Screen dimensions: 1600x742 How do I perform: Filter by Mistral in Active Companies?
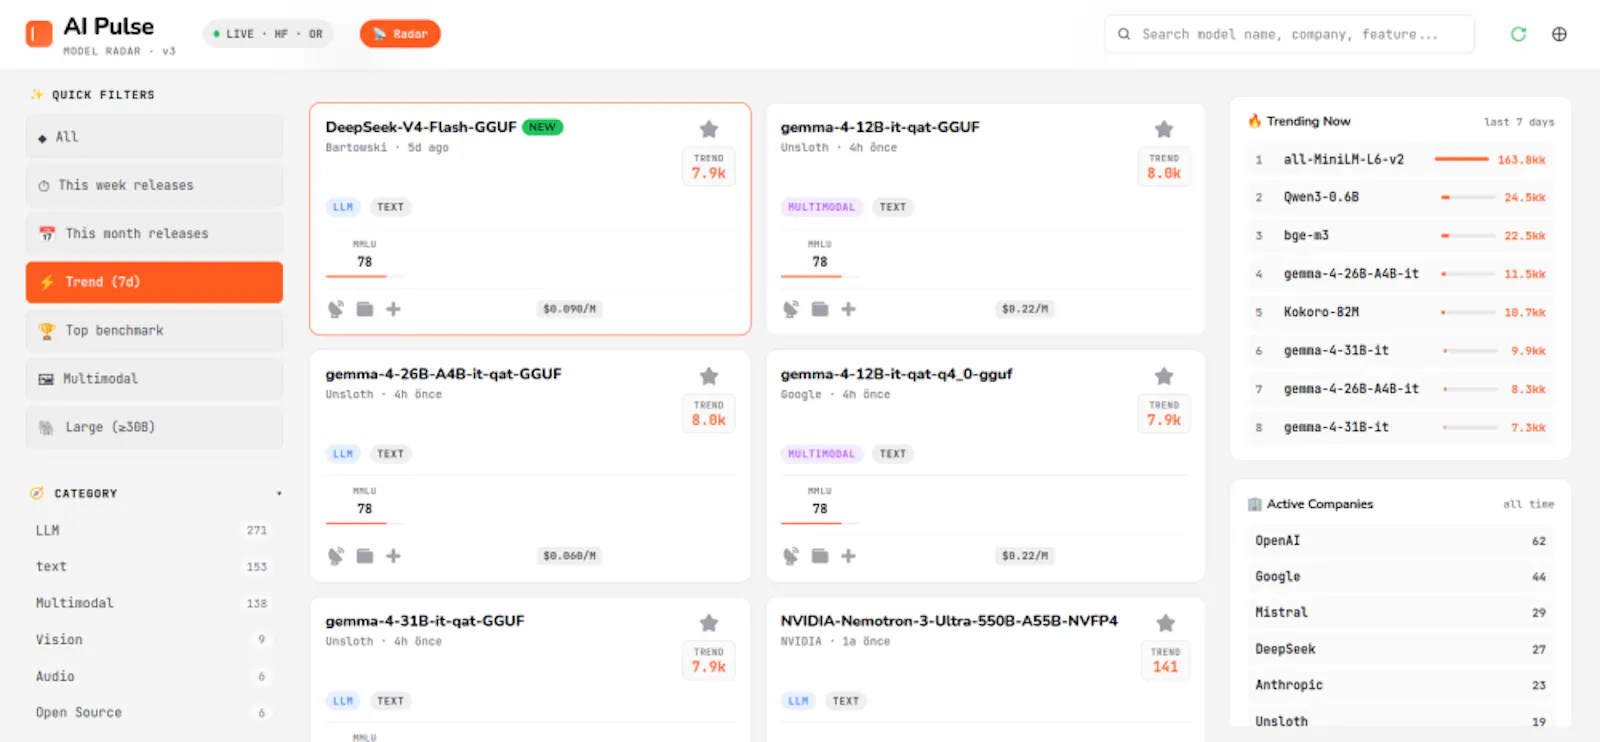click(x=1400, y=612)
